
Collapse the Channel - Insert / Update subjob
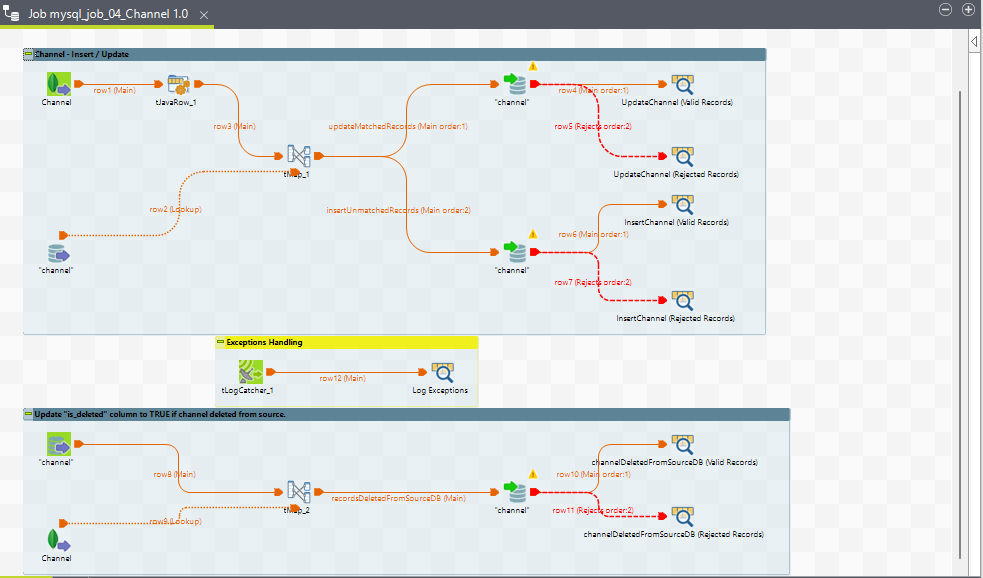tap(27, 54)
